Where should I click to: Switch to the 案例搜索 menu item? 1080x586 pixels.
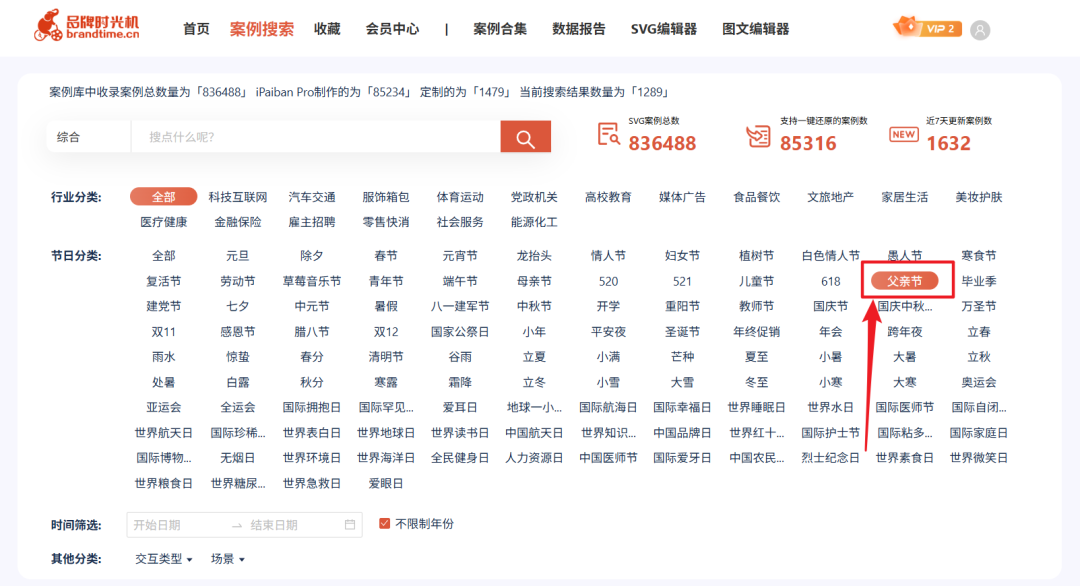point(260,28)
